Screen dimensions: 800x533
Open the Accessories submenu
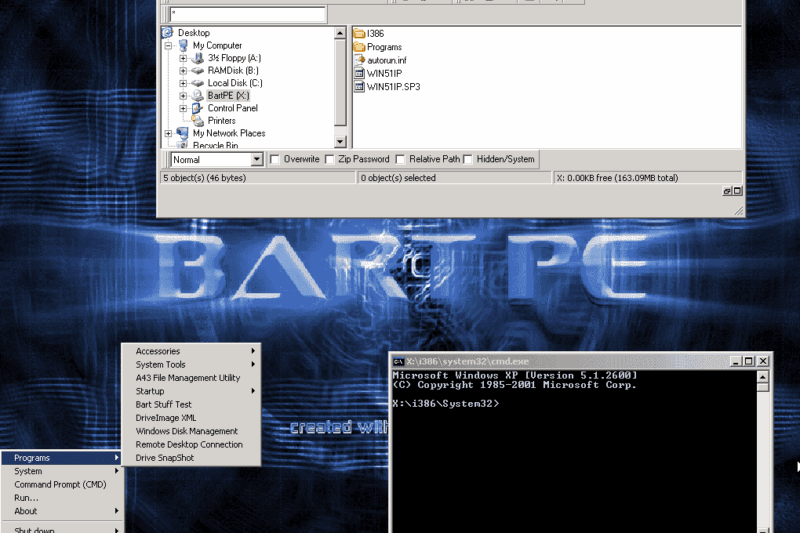191,351
